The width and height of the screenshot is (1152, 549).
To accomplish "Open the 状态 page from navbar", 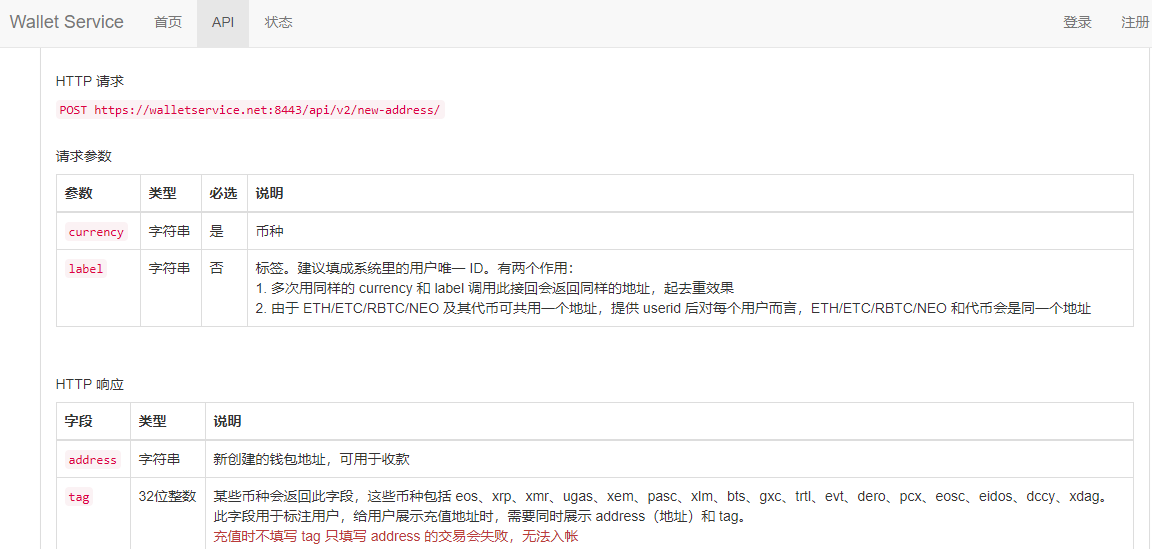I will pyautogui.click(x=279, y=22).
